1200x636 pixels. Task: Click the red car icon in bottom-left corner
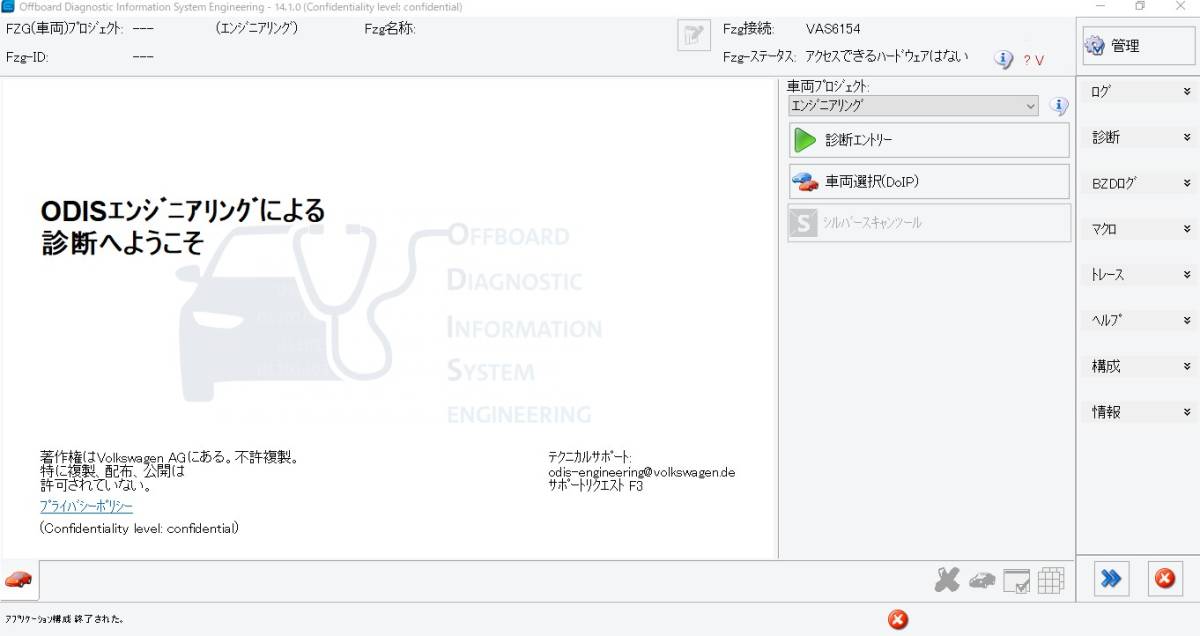pos(18,579)
